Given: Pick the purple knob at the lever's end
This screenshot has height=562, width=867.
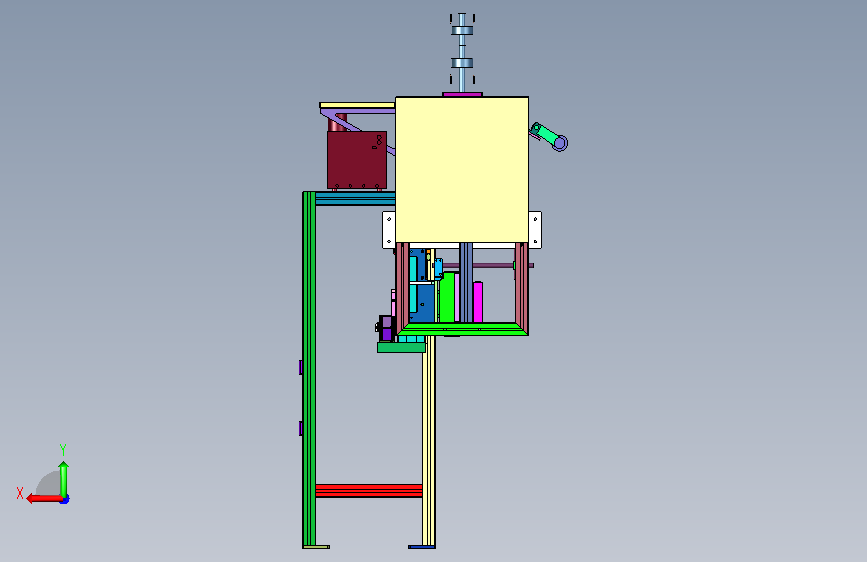Looking at the screenshot, I should point(560,143).
